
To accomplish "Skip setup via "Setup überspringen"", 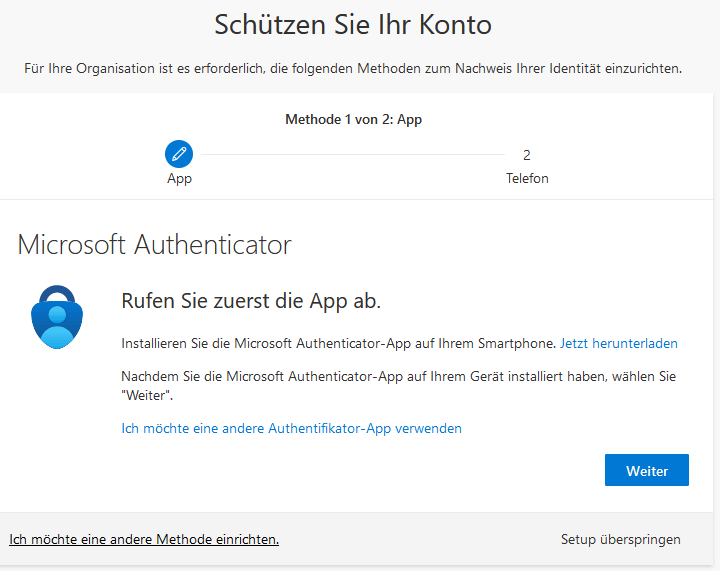I will pos(620,539).
